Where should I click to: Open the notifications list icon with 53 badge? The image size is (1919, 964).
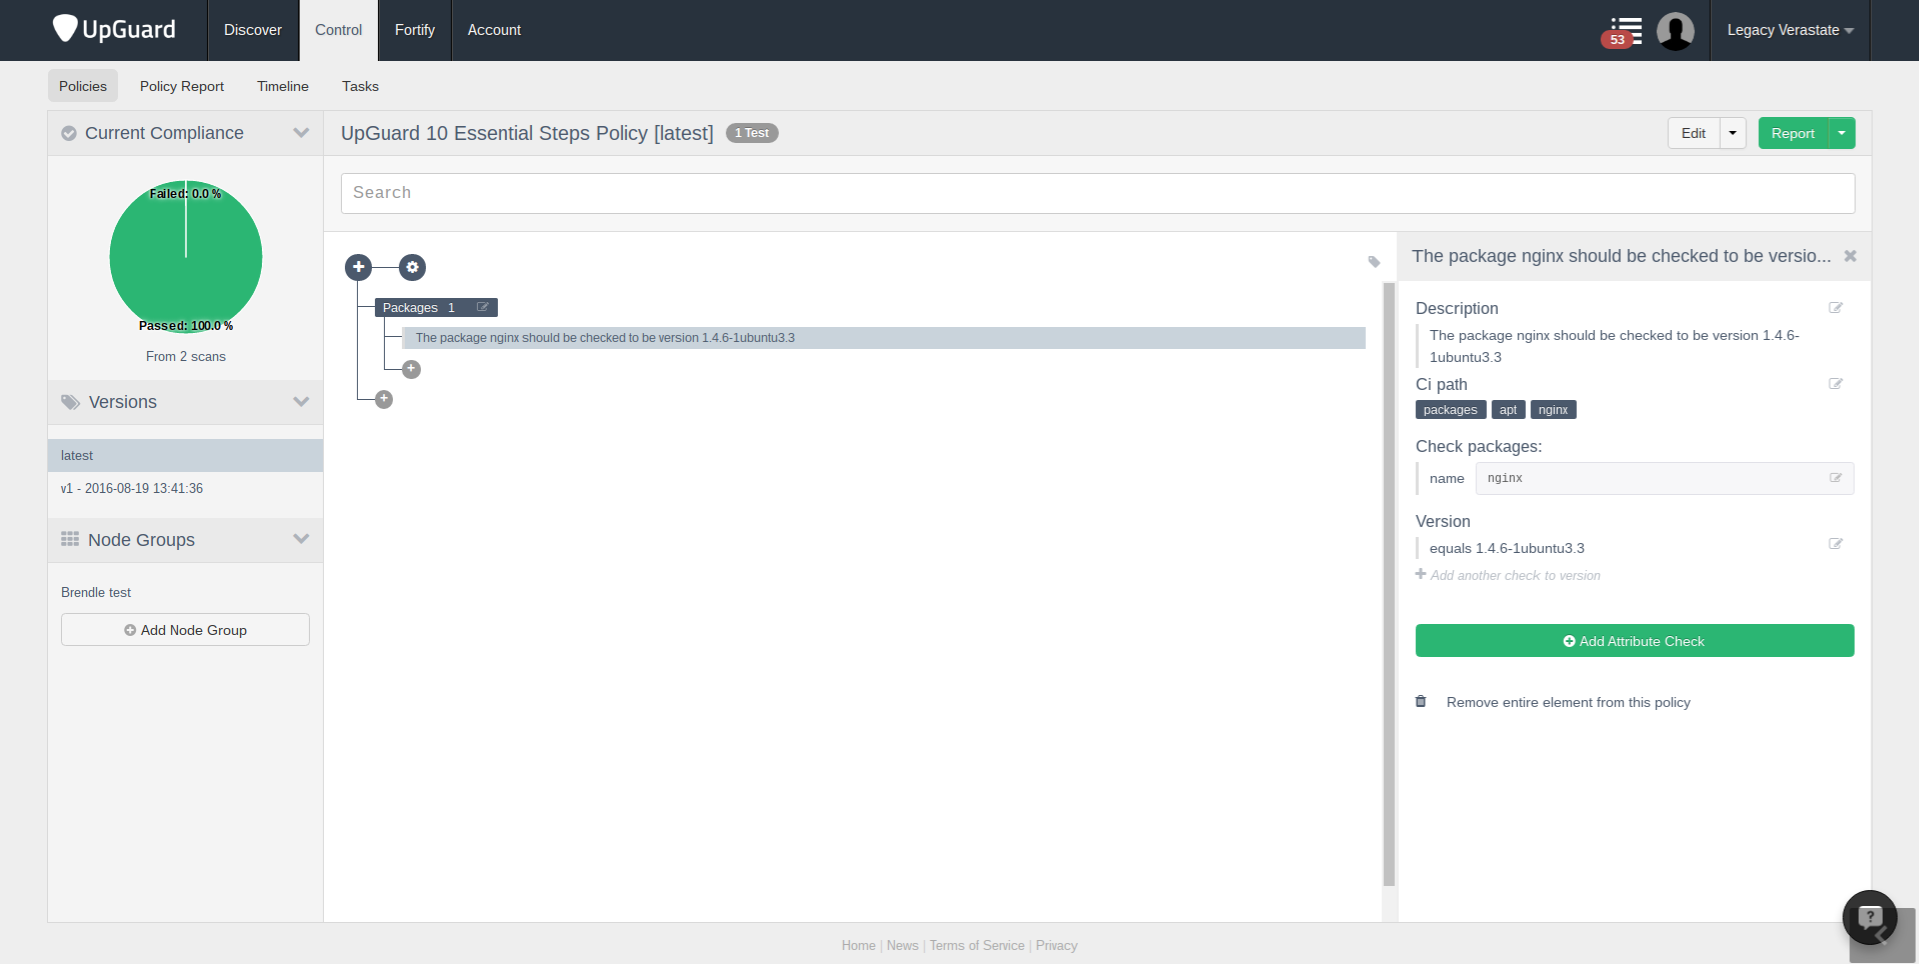pos(1625,31)
